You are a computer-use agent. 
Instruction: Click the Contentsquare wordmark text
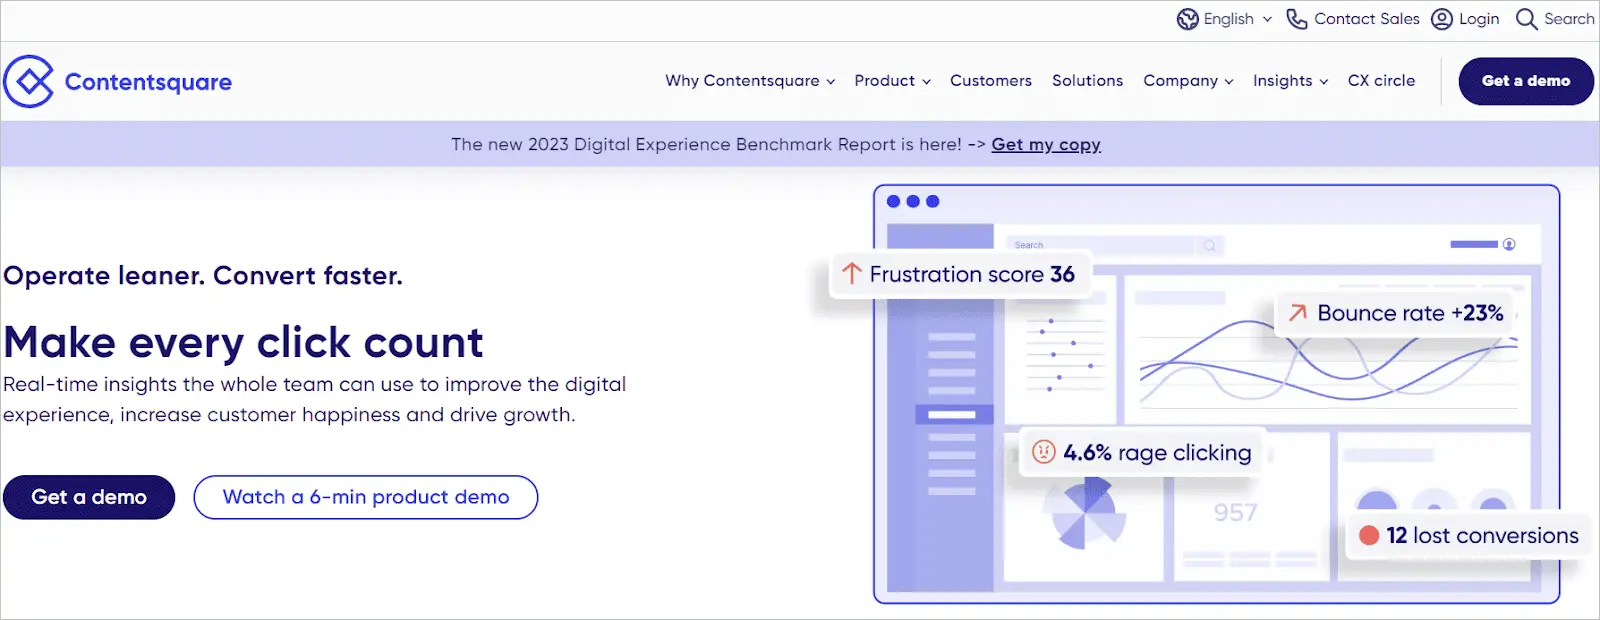coord(148,82)
